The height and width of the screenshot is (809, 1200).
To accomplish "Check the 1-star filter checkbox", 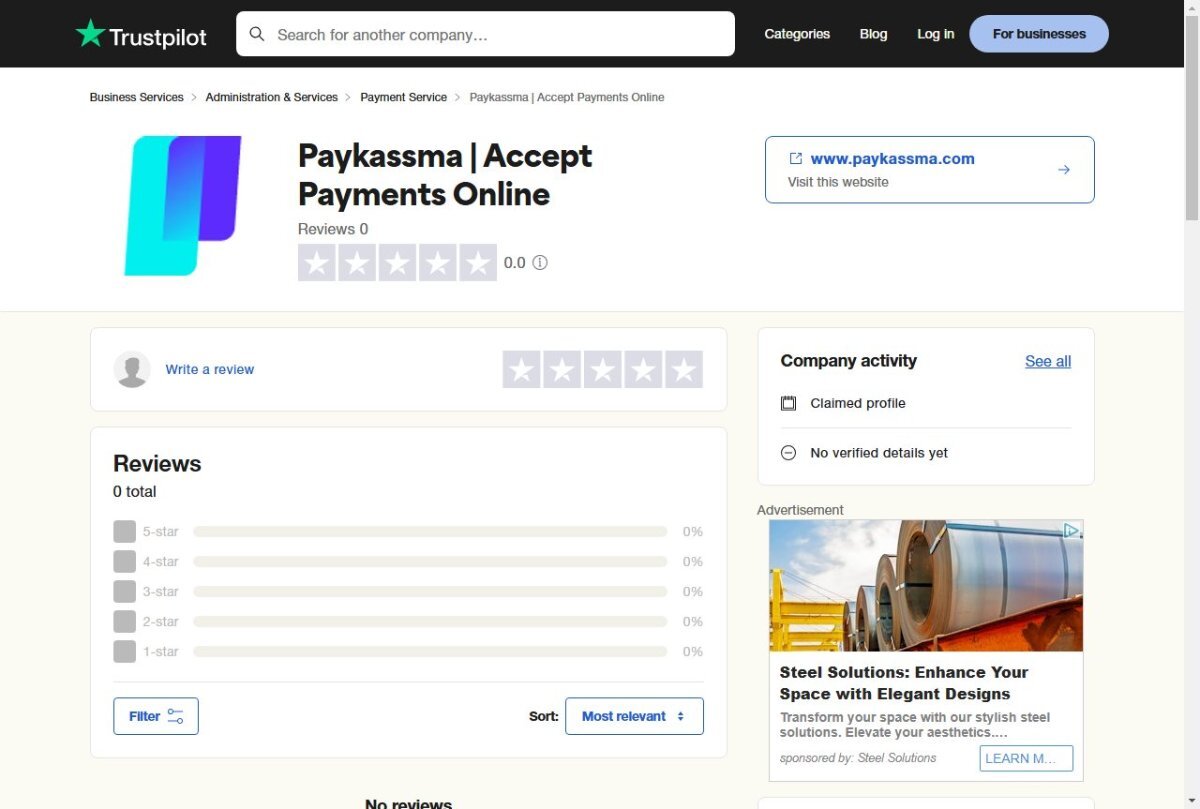I will coord(124,651).
